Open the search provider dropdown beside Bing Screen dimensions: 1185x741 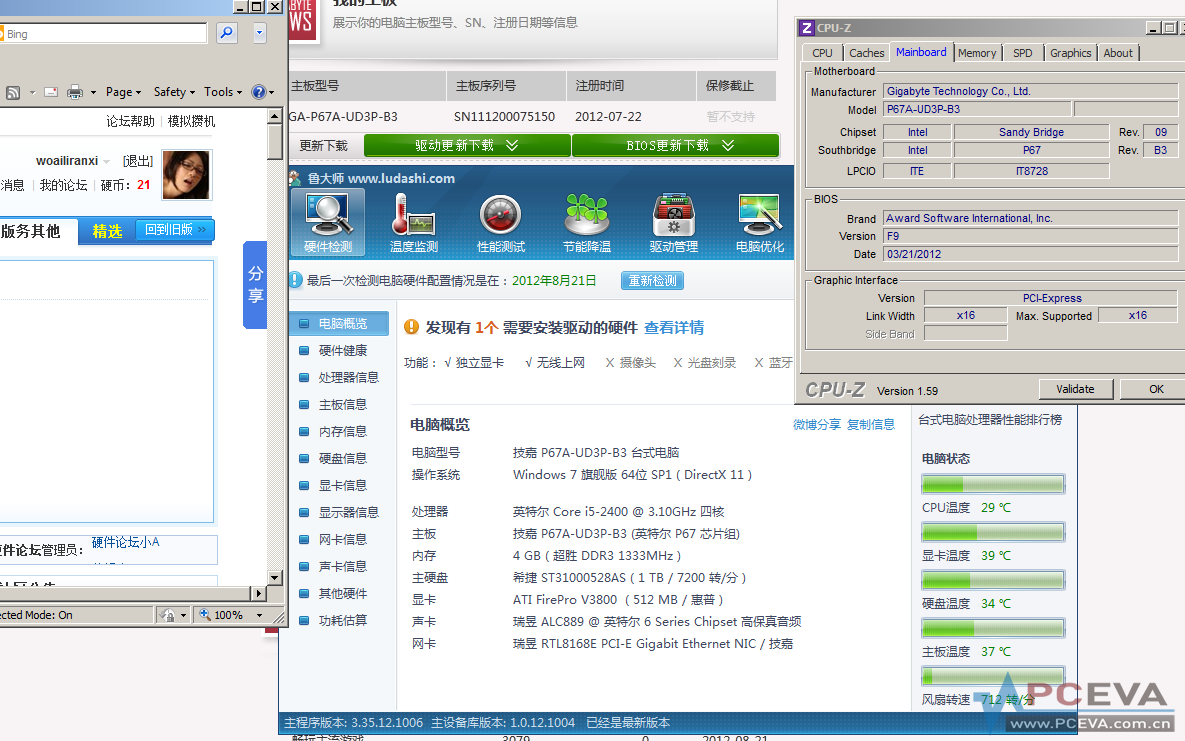pyautogui.click(x=259, y=33)
